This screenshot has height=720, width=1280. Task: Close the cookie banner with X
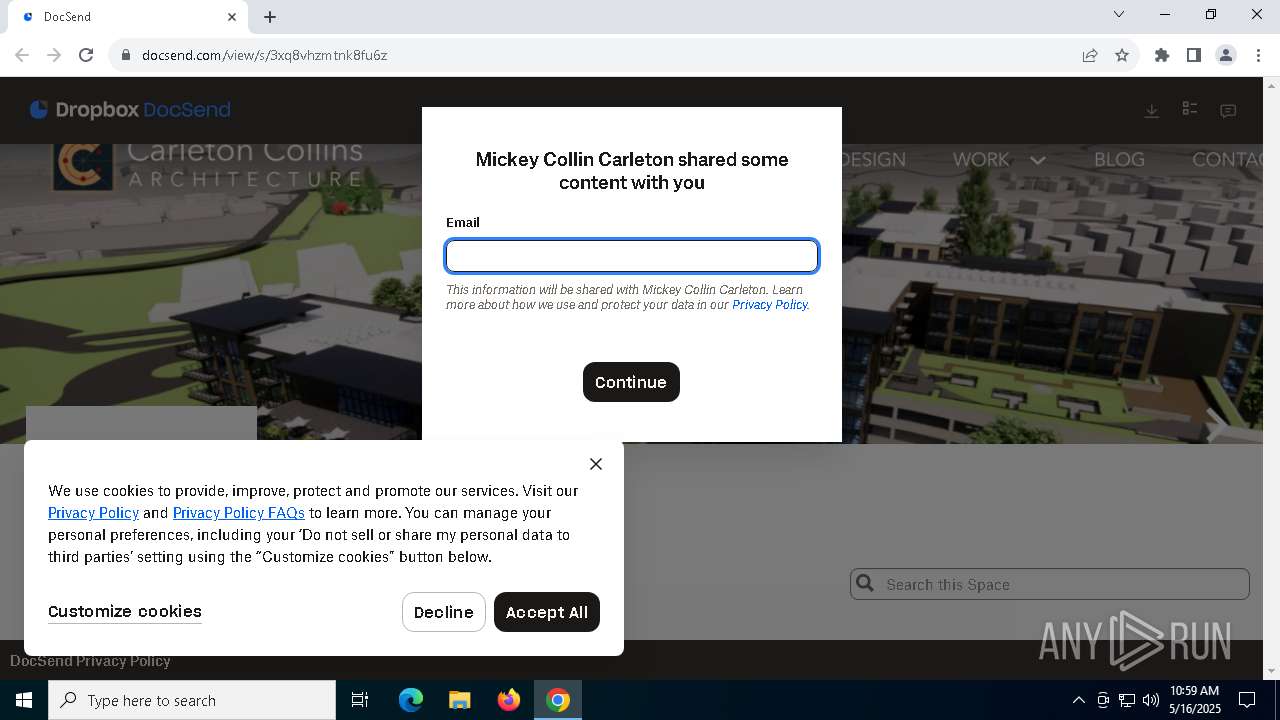[596, 464]
